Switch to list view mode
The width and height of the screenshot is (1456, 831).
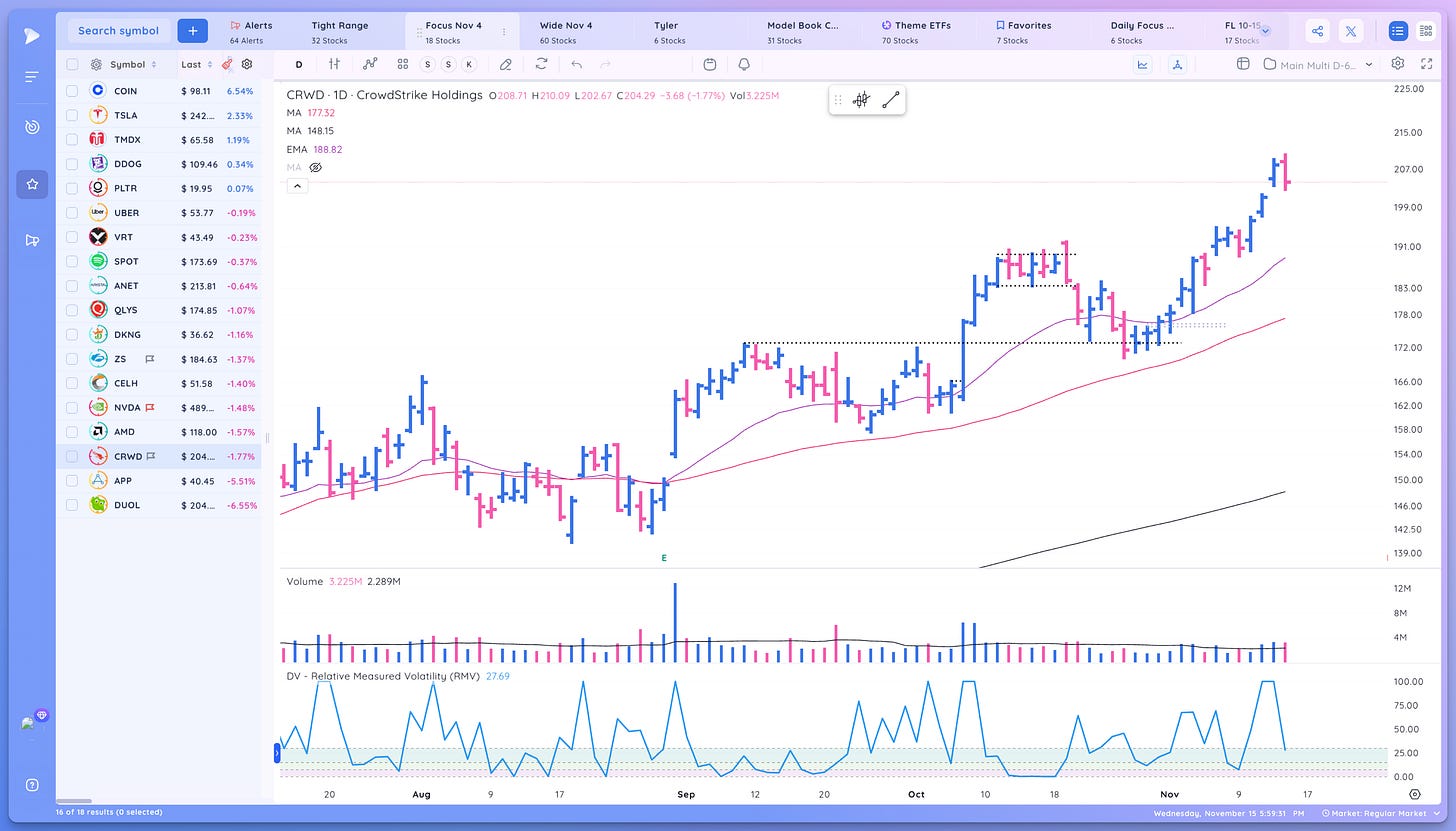[1397, 31]
